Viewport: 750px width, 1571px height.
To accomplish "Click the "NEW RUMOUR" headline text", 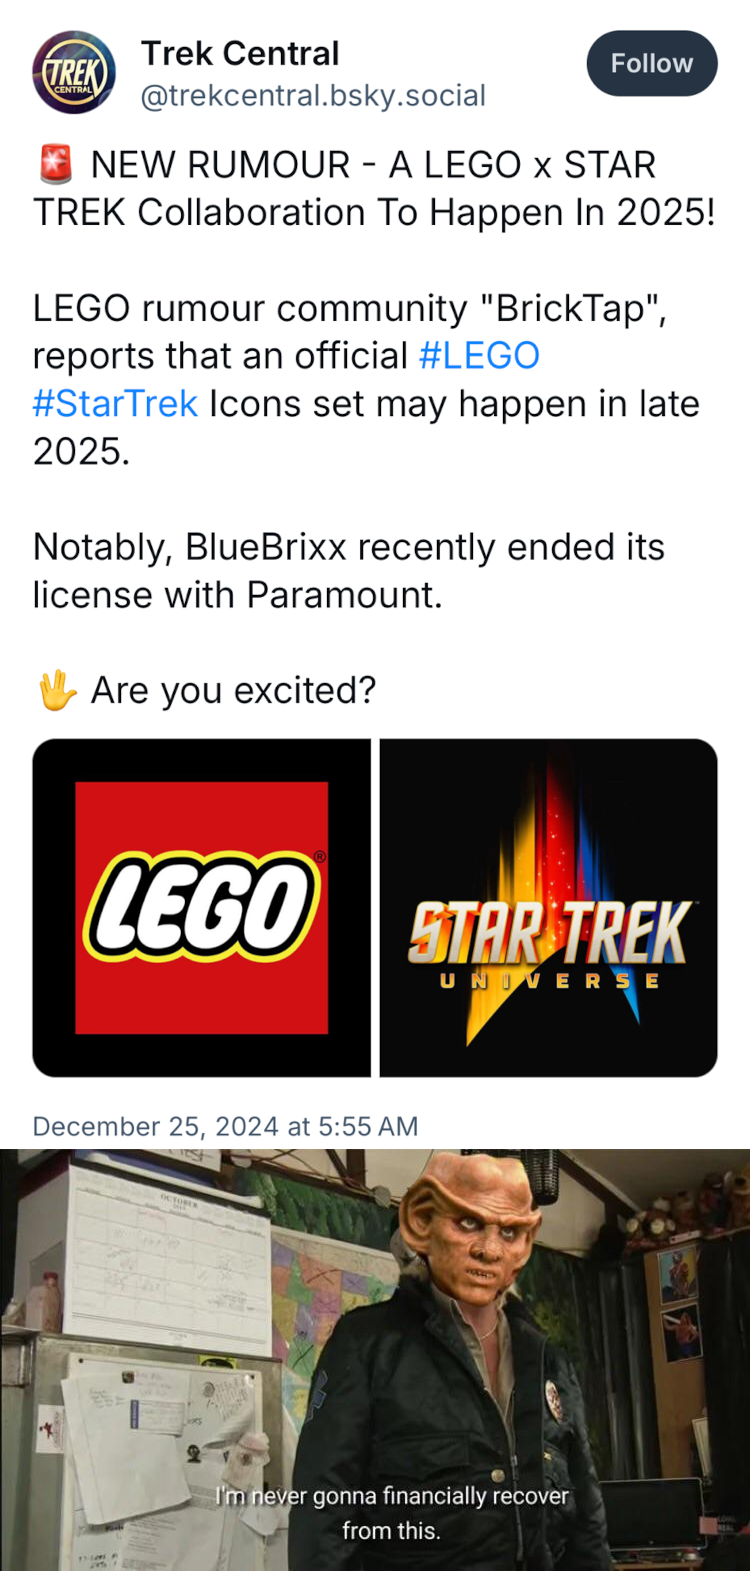I will tap(220, 165).
